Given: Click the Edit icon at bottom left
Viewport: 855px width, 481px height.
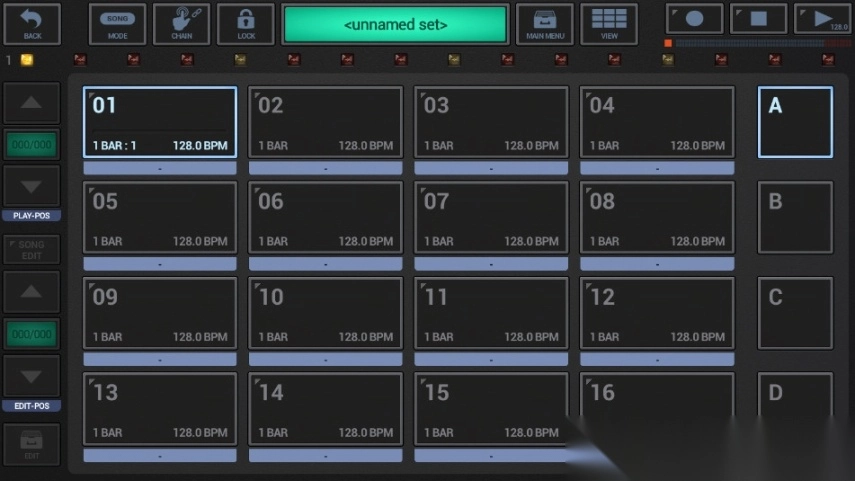Looking at the screenshot, I should [x=32, y=444].
